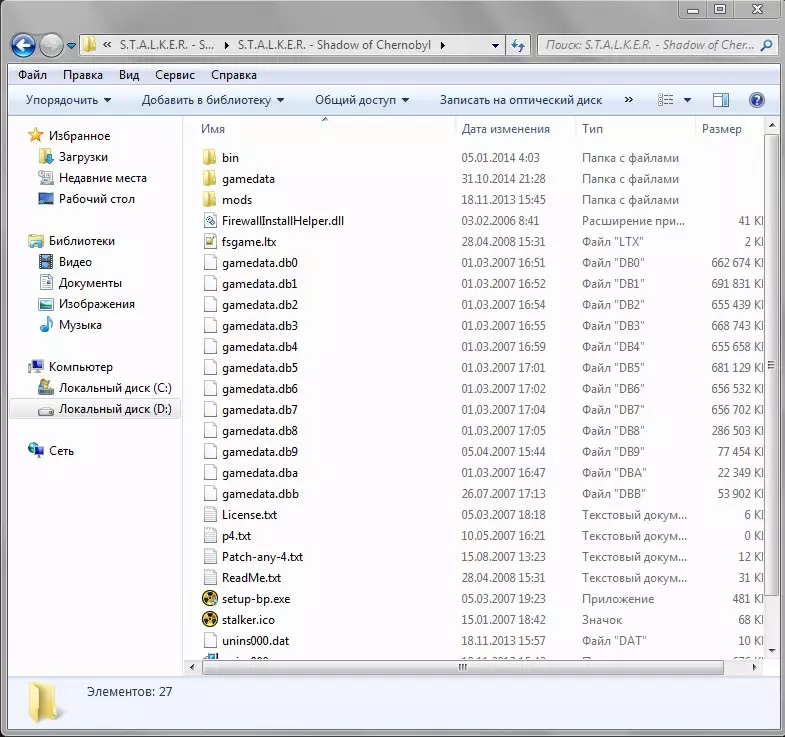The height and width of the screenshot is (737, 785).
Task: Show more toolbar commands chevron
Action: (628, 100)
